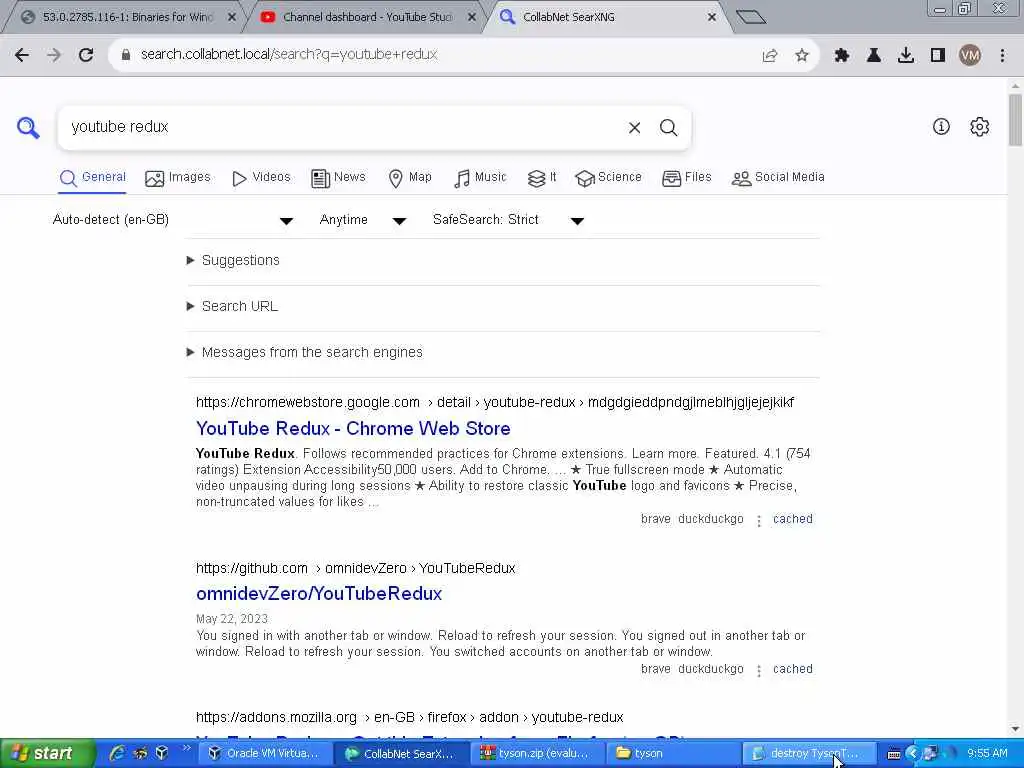Viewport: 1024px width, 768px height.
Task: Open options dots for omnidevZero result
Action: point(758,671)
